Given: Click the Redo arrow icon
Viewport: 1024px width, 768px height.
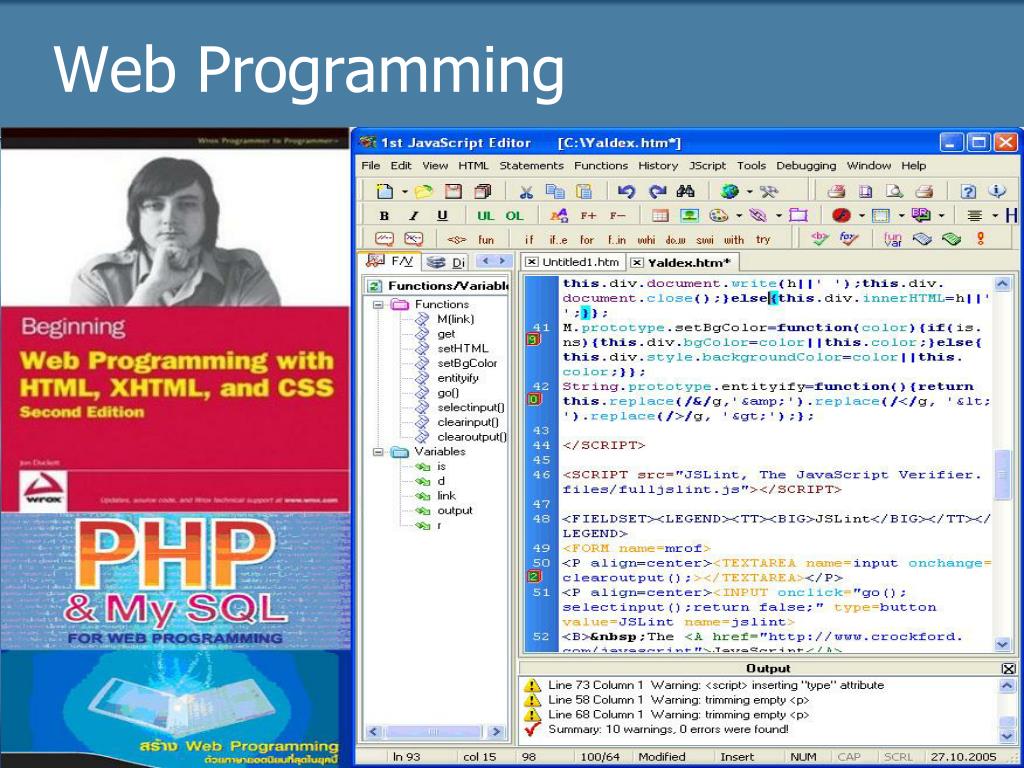Looking at the screenshot, I should click(x=657, y=191).
